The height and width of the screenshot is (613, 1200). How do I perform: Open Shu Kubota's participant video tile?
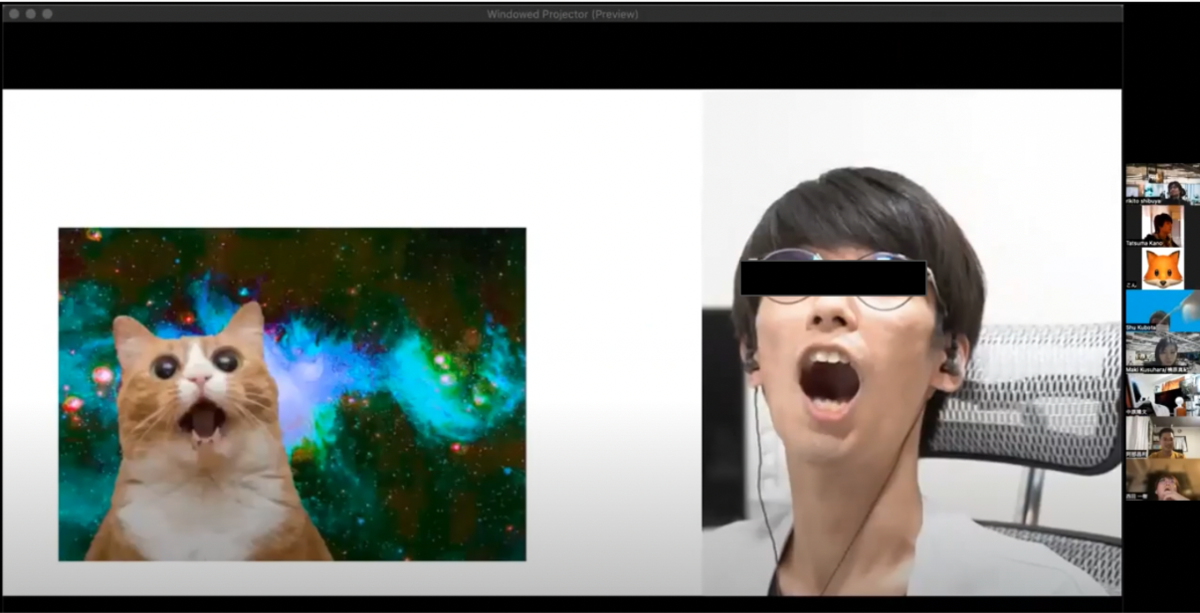click(1161, 311)
